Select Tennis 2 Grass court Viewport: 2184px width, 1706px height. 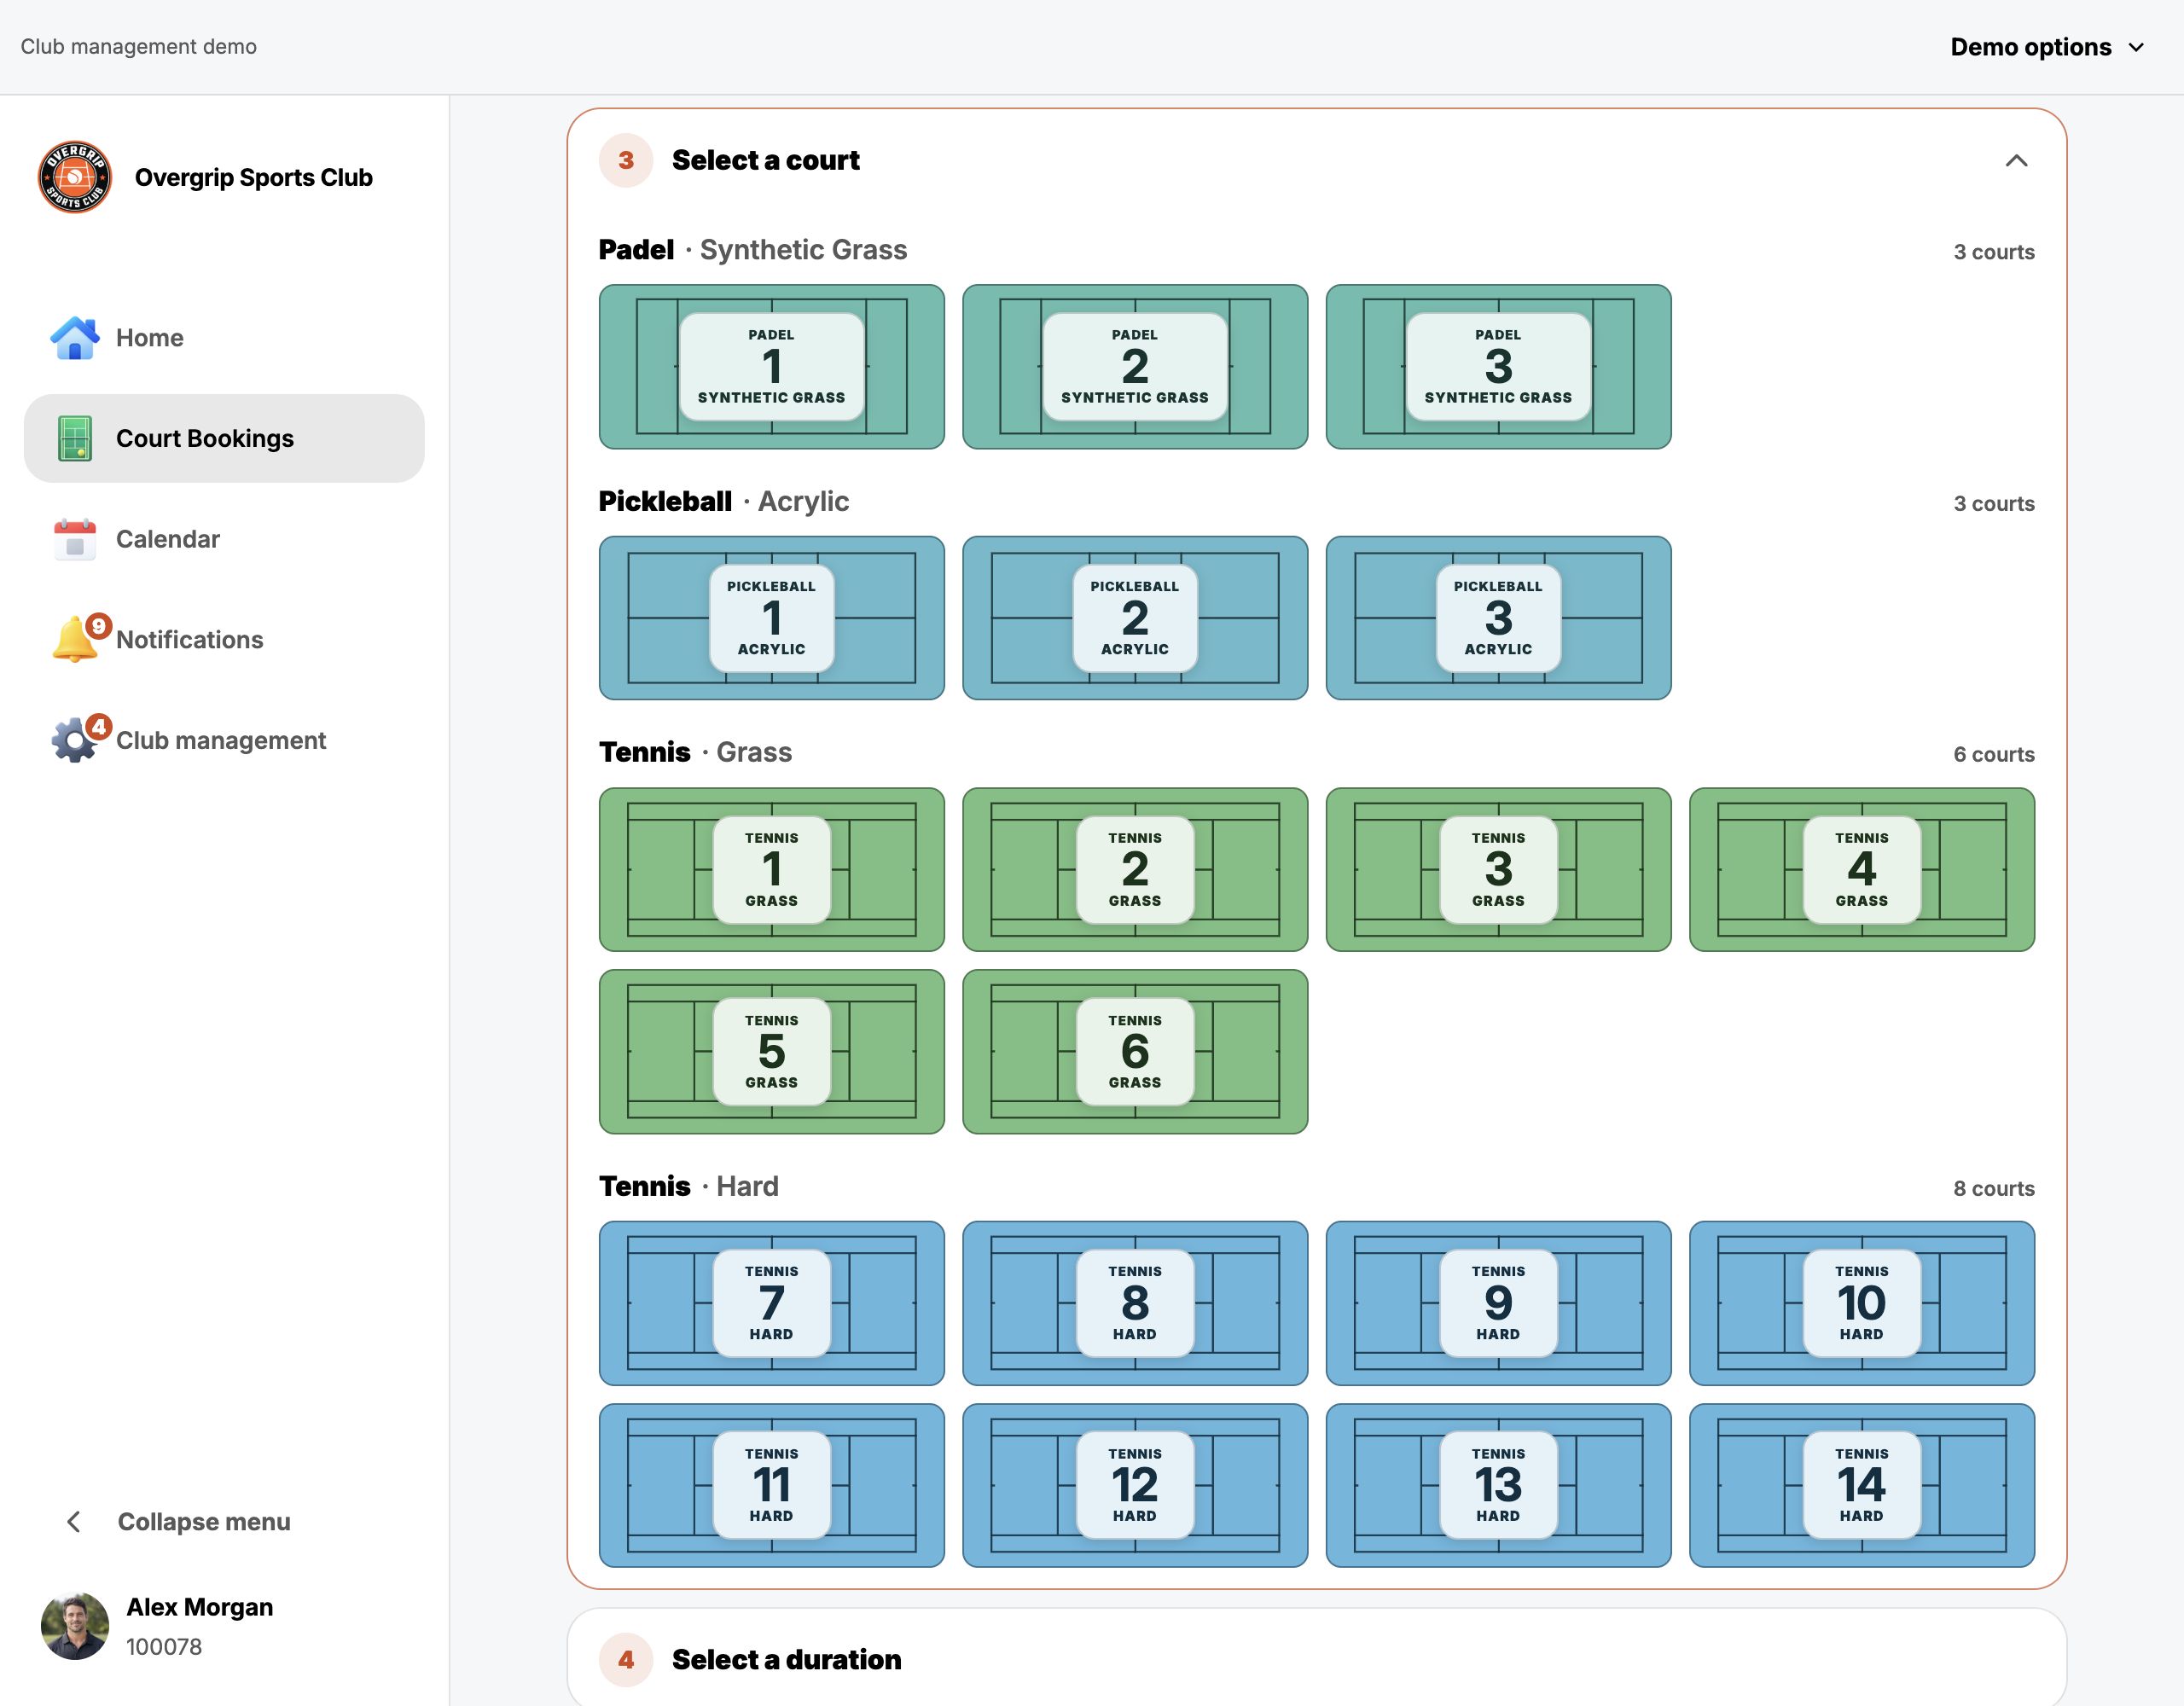[1134, 869]
